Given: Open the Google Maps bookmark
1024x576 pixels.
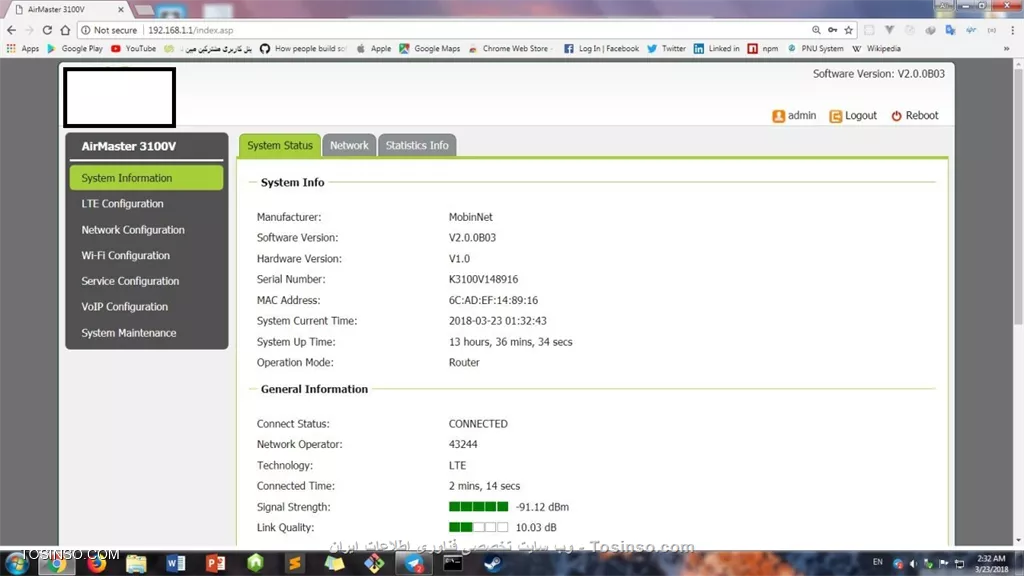Looking at the screenshot, I should (x=430, y=48).
